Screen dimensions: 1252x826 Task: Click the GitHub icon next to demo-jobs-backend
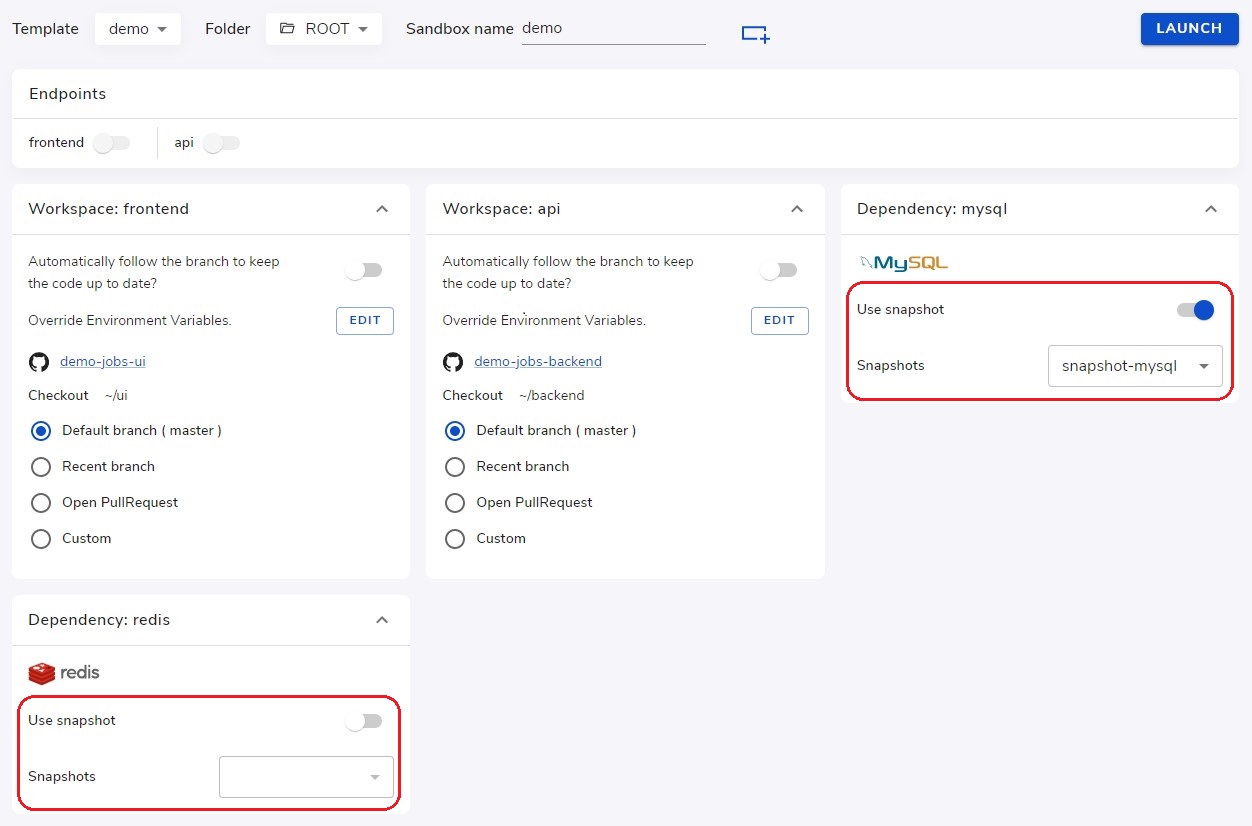pyautogui.click(x=453, y=362)
